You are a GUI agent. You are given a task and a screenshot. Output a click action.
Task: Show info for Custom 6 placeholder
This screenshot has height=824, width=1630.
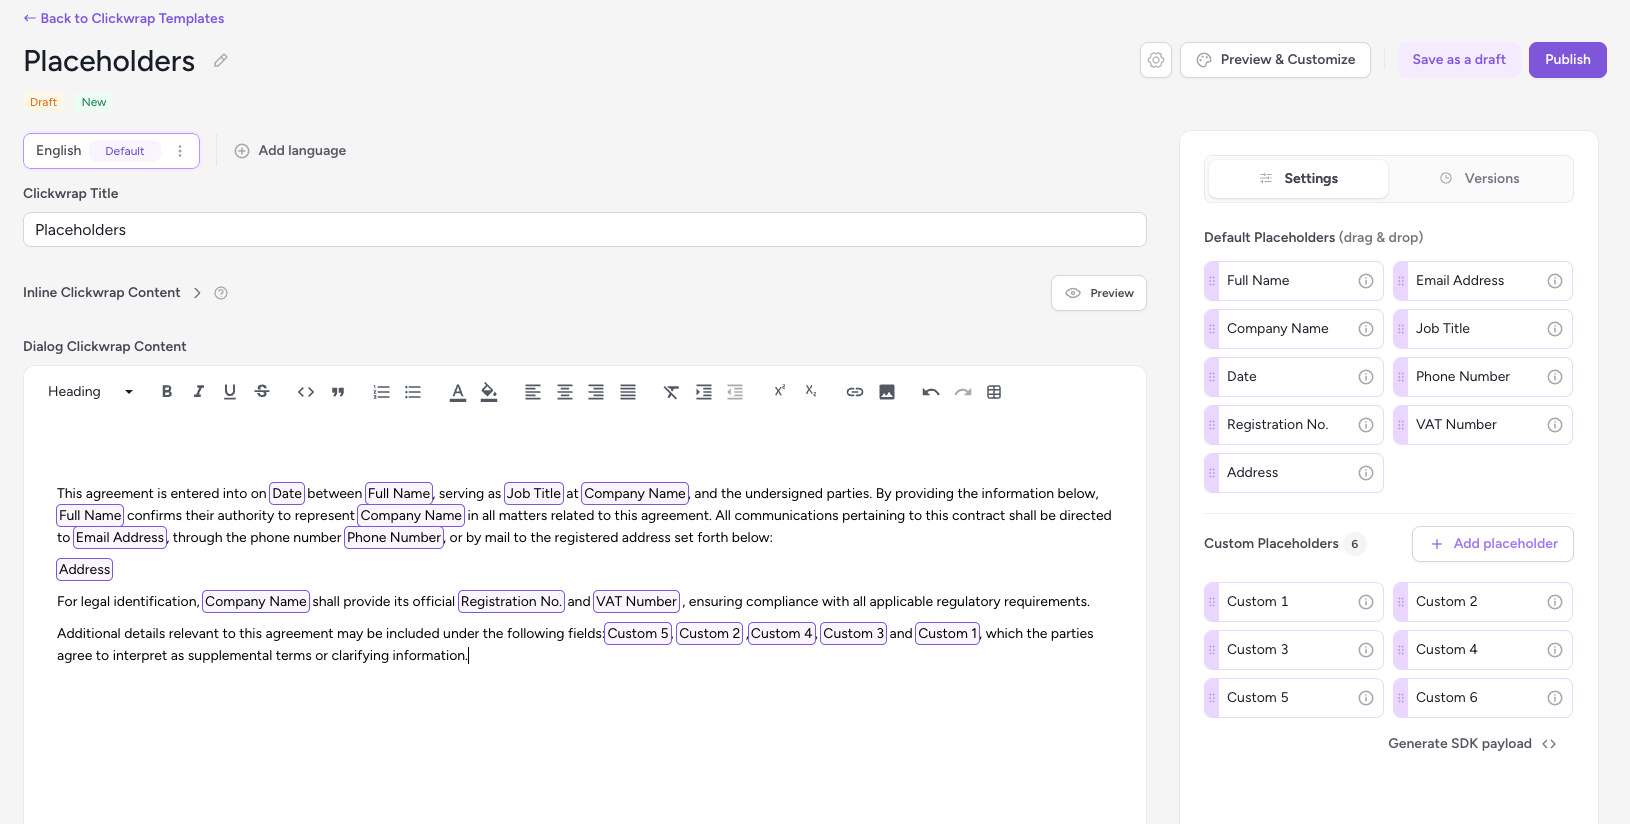coord(1554,698)
